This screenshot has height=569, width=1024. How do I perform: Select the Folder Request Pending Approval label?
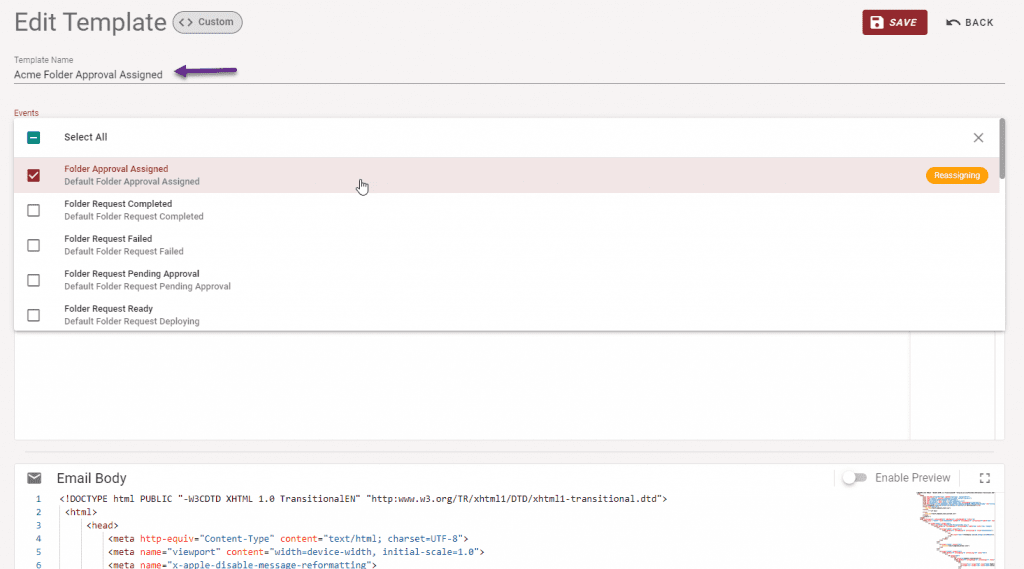pyautogui.click(x=132, y=274)
